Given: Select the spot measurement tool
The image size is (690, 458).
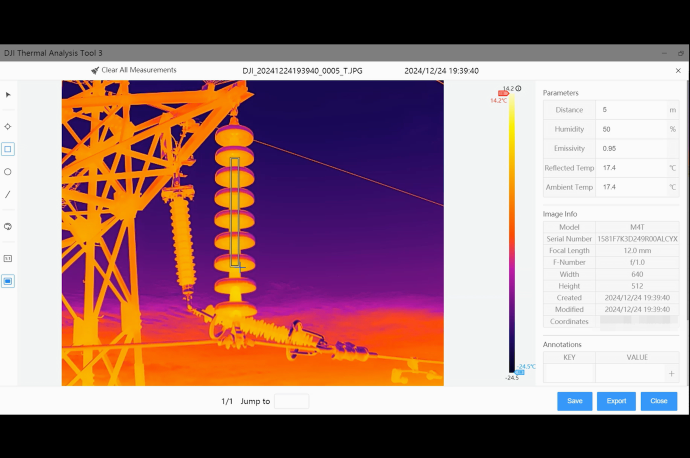Looking at the screenshot, I should (8, 127).
